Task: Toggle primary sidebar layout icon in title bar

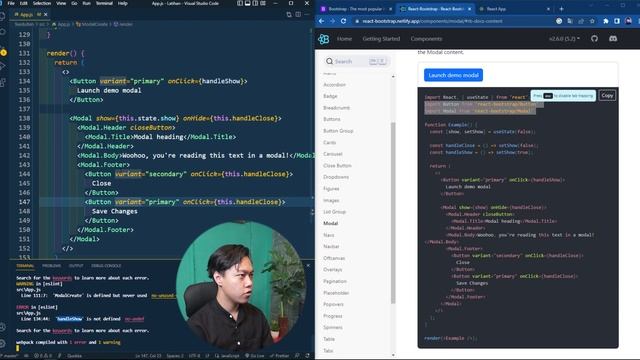Action: 240,3
